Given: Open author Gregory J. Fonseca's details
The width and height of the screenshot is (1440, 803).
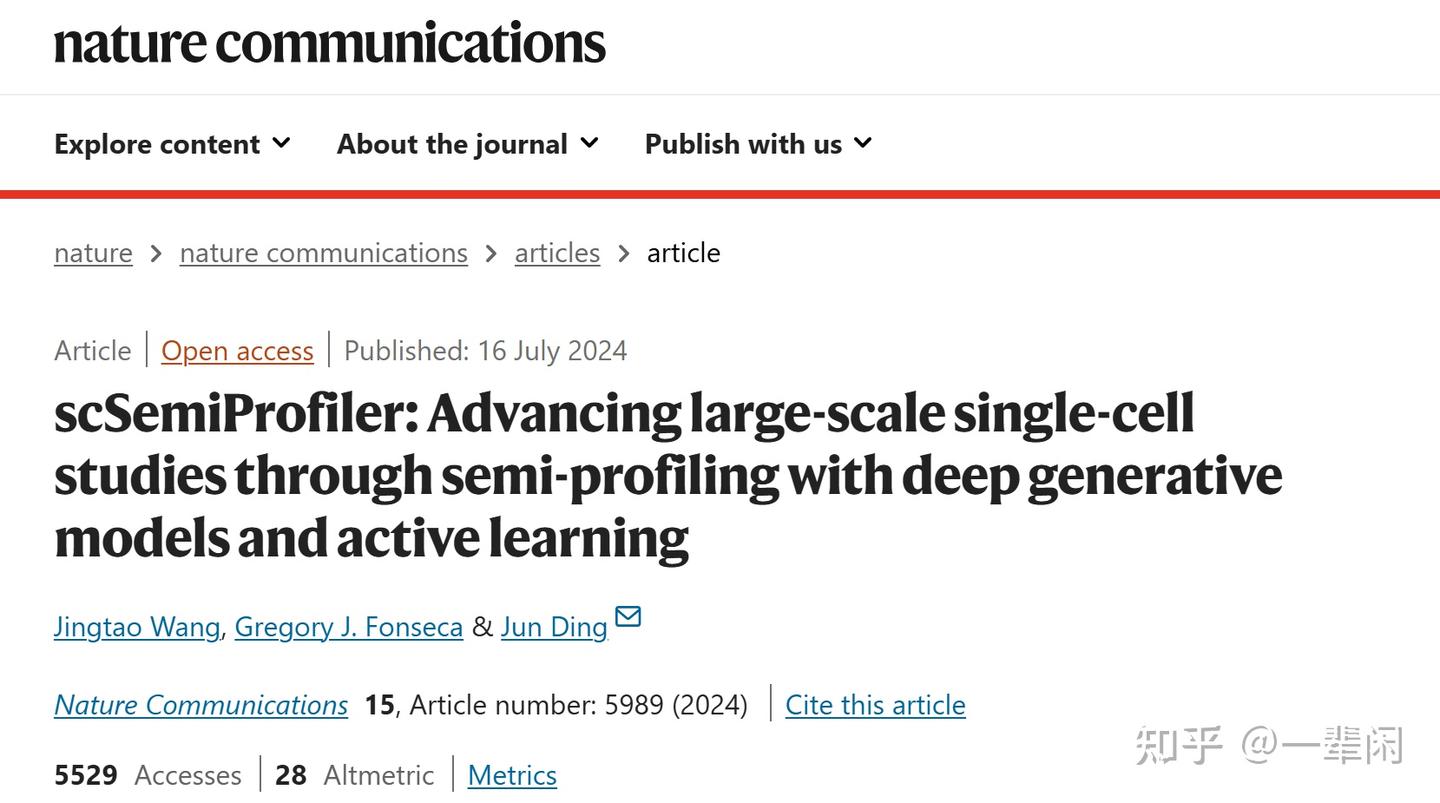Looking at the screenshot, I should pyautogui.click(x=348, y=627).
